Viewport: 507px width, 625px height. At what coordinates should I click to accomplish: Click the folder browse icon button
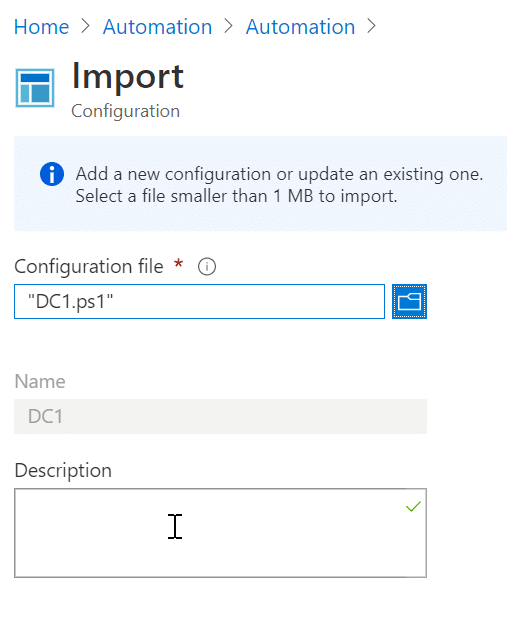[x=409, y=301]
